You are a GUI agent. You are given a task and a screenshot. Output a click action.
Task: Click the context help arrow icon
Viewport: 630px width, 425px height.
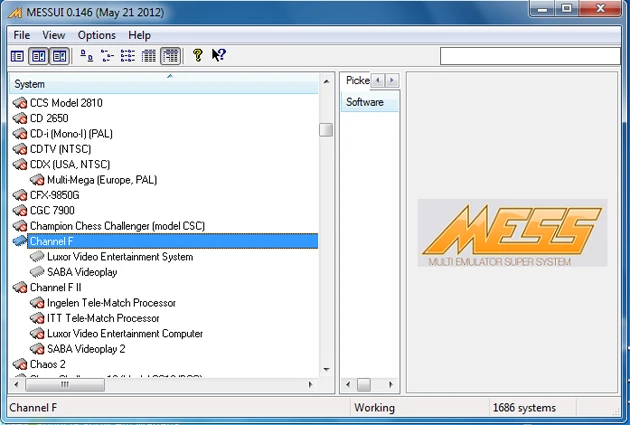pyautogui.click(x=219, y=55)
